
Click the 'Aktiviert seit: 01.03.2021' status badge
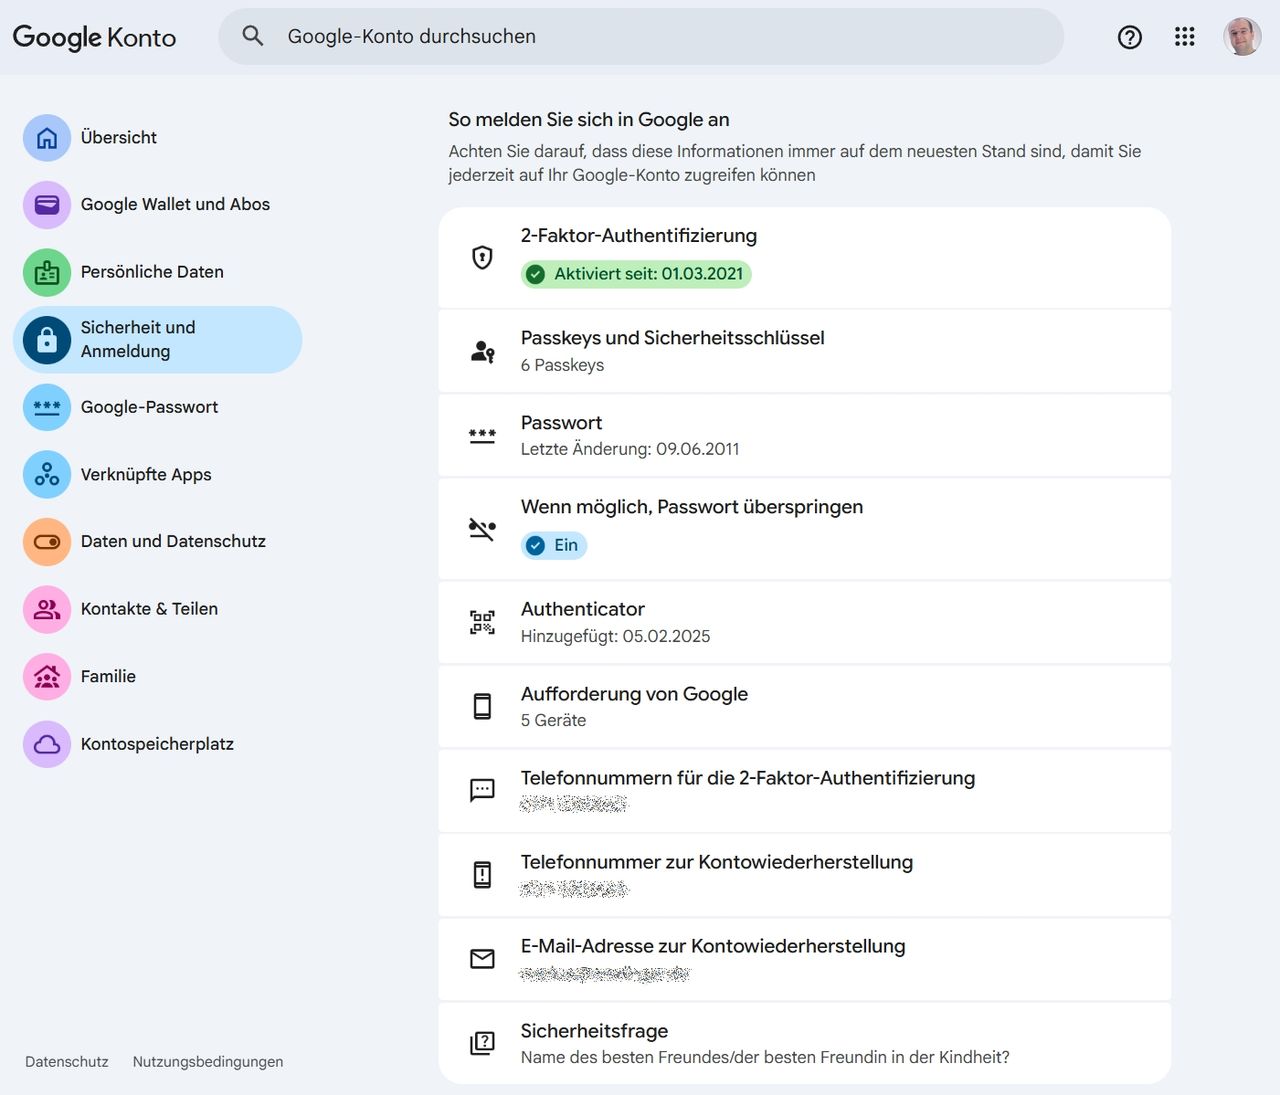pos(636,274)
